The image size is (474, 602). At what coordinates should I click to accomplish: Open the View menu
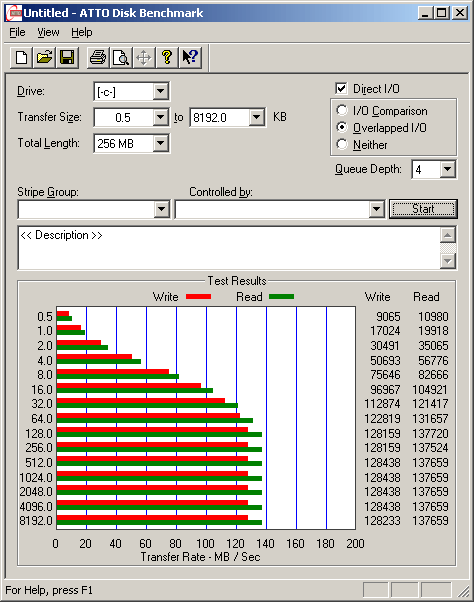point(48,33)
